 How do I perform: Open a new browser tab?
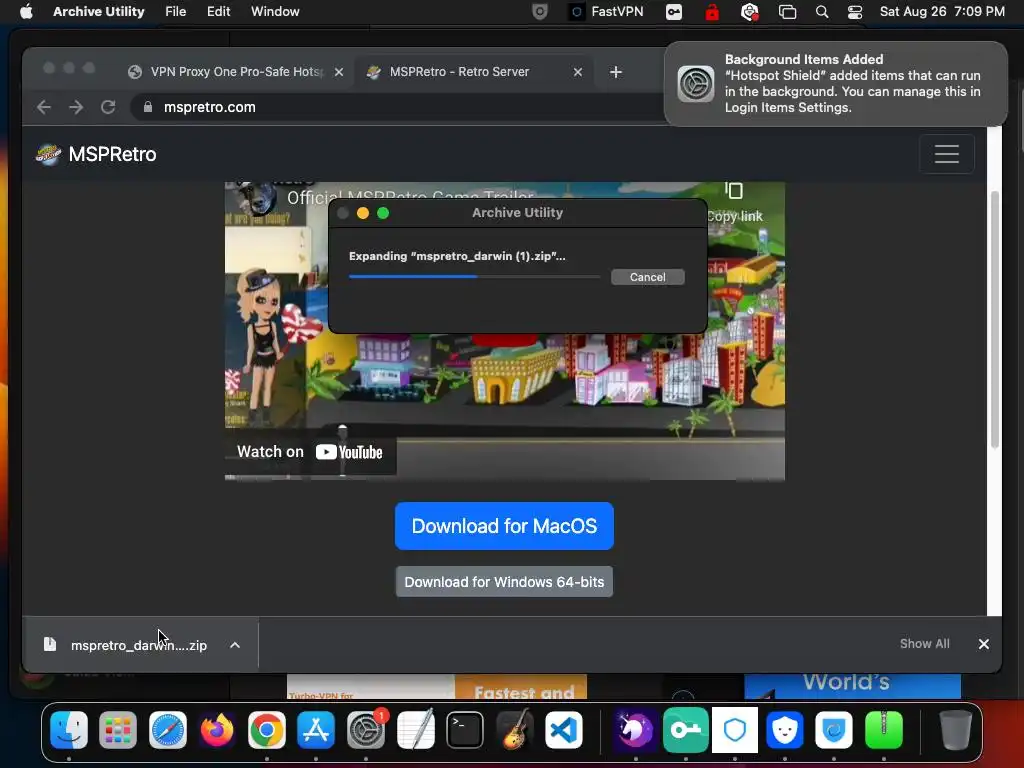tap(616, 72)
